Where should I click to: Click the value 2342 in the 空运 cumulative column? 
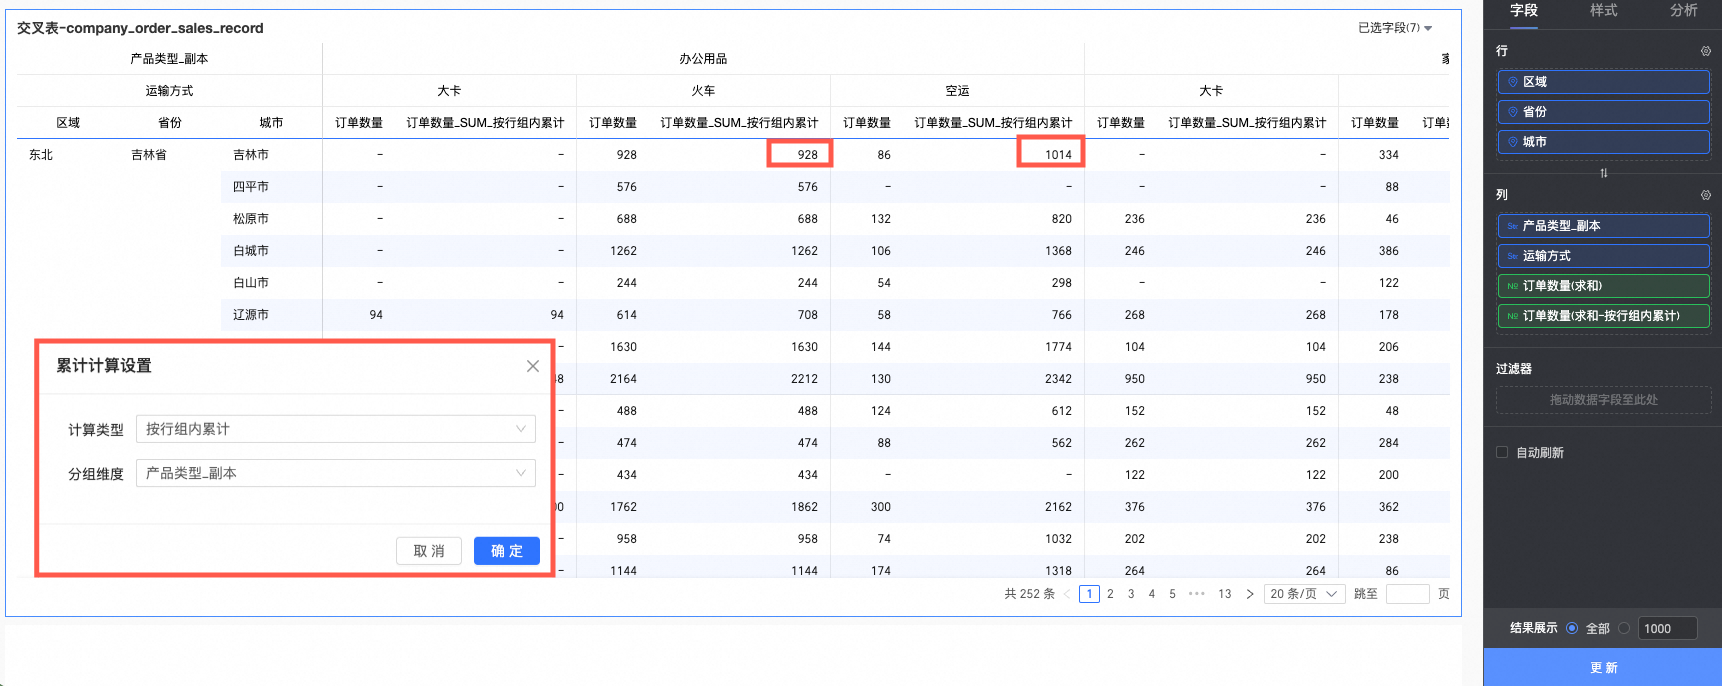[1058, 379]
